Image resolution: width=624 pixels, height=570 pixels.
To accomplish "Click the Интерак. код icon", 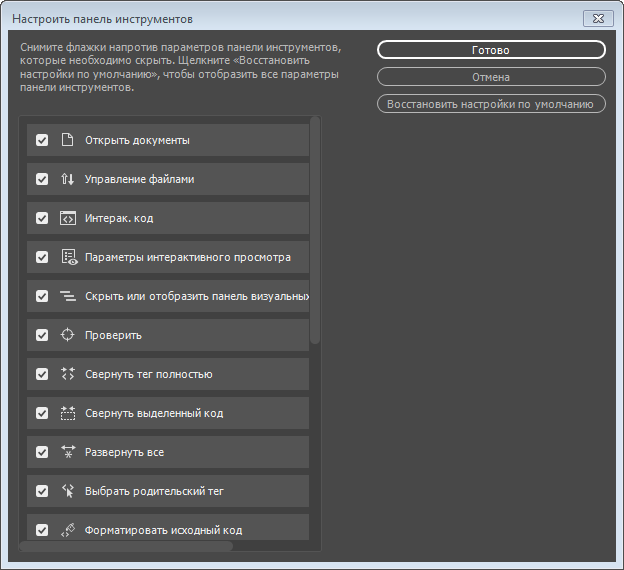I will [68, 218].
